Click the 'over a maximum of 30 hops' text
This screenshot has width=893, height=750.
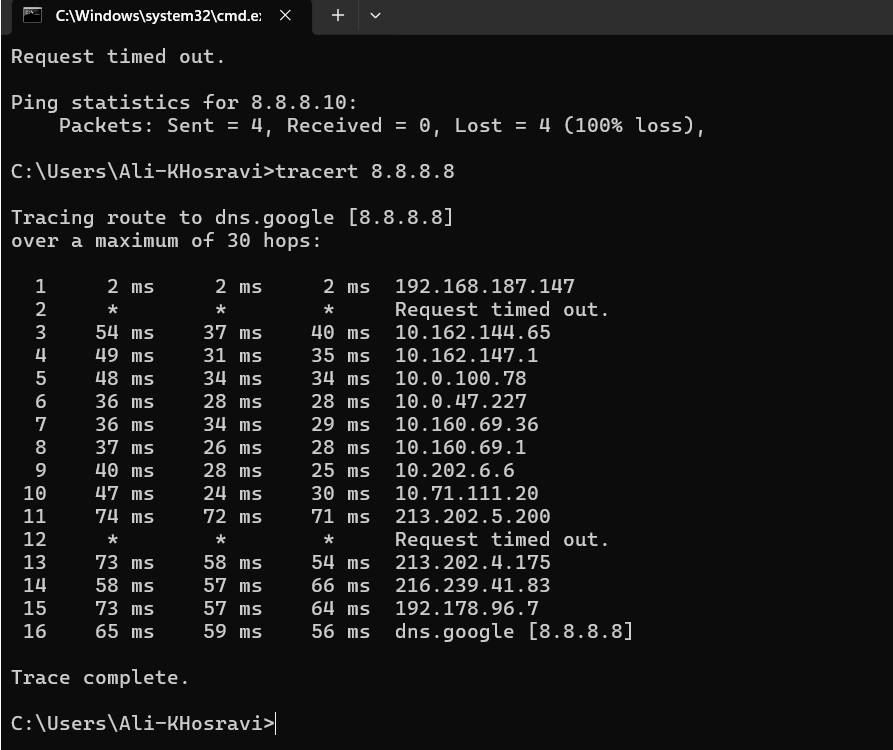160,240
